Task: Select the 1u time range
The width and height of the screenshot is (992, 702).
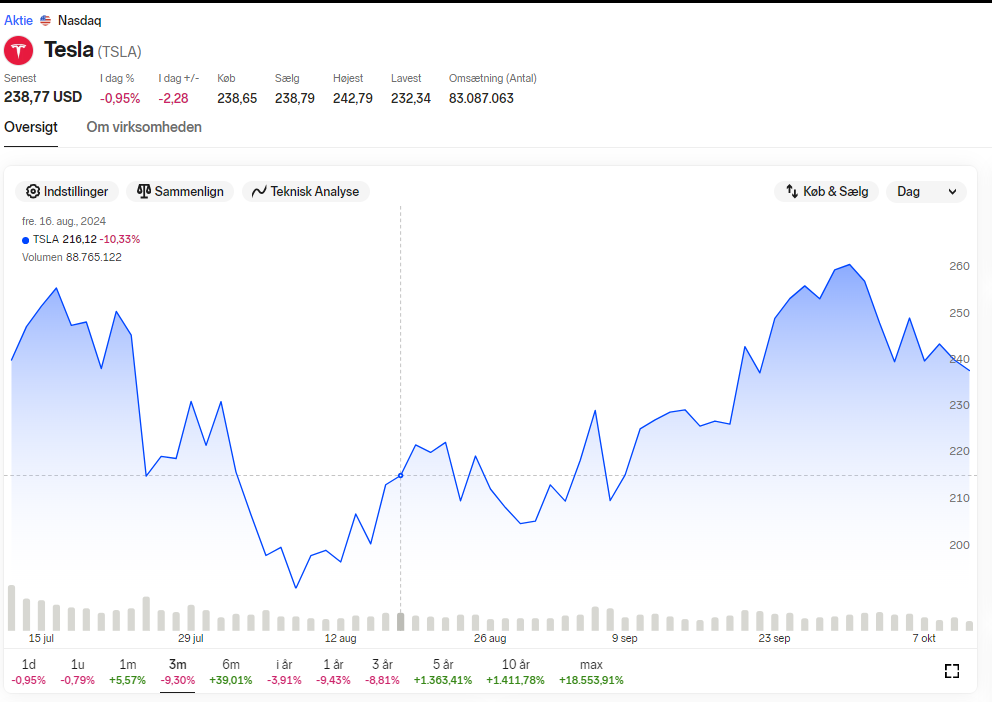Action: [x=78, y=672]
